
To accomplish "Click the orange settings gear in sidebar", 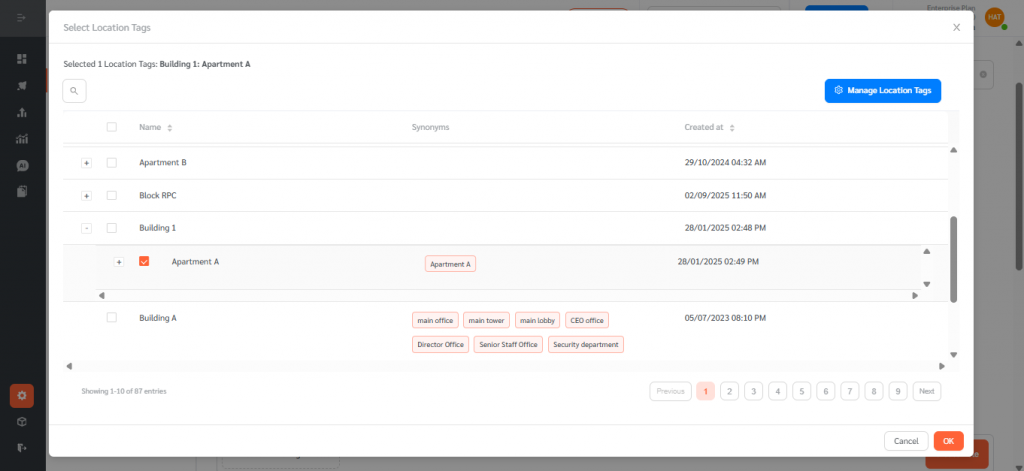I will point(22,395).
